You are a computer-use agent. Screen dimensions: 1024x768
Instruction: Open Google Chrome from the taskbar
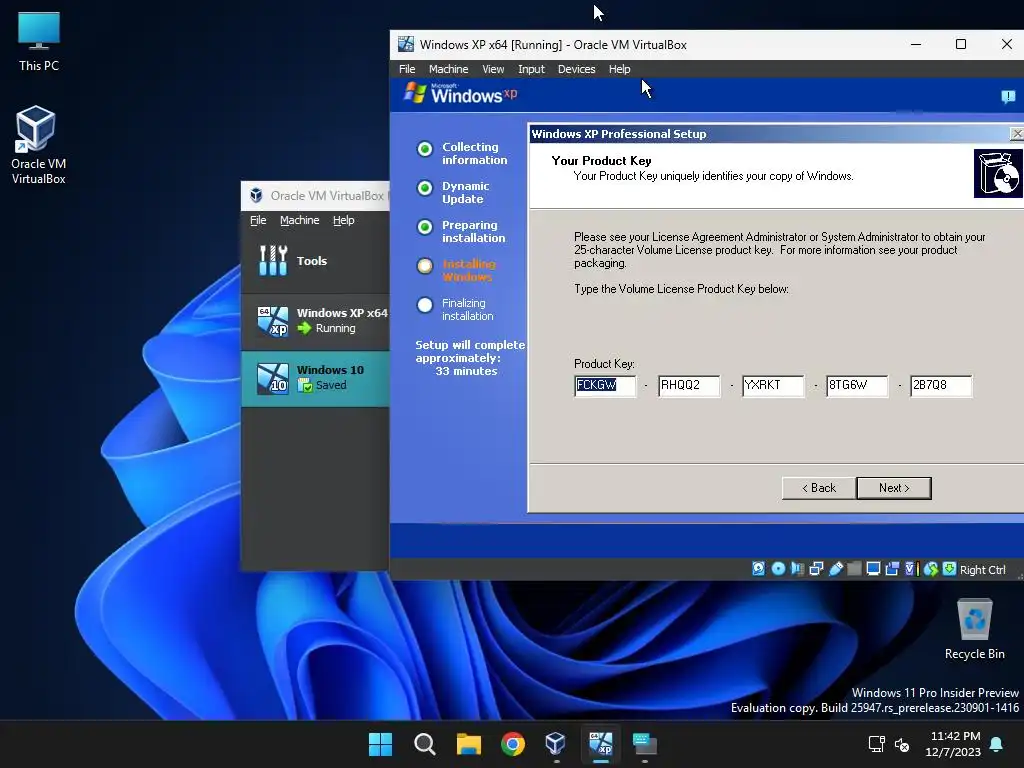[x=513, y=744]
